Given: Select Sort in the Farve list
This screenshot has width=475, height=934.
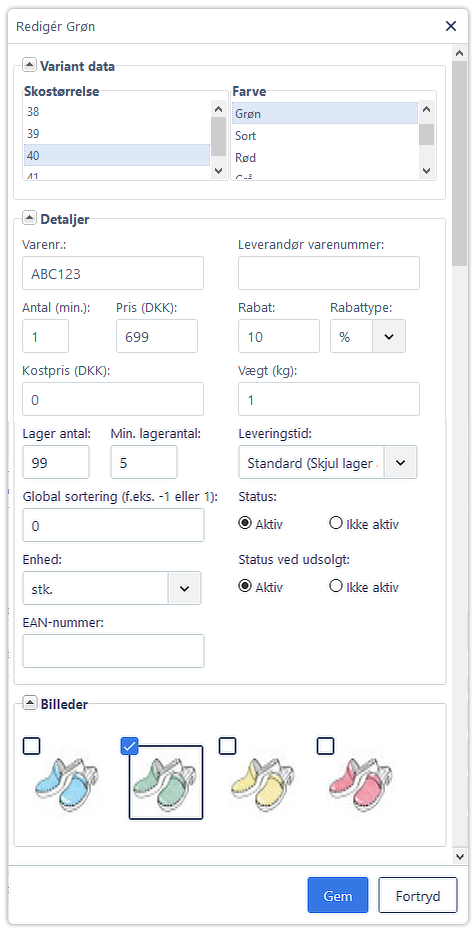Looking at the screenshot, I should coord(325,136).
